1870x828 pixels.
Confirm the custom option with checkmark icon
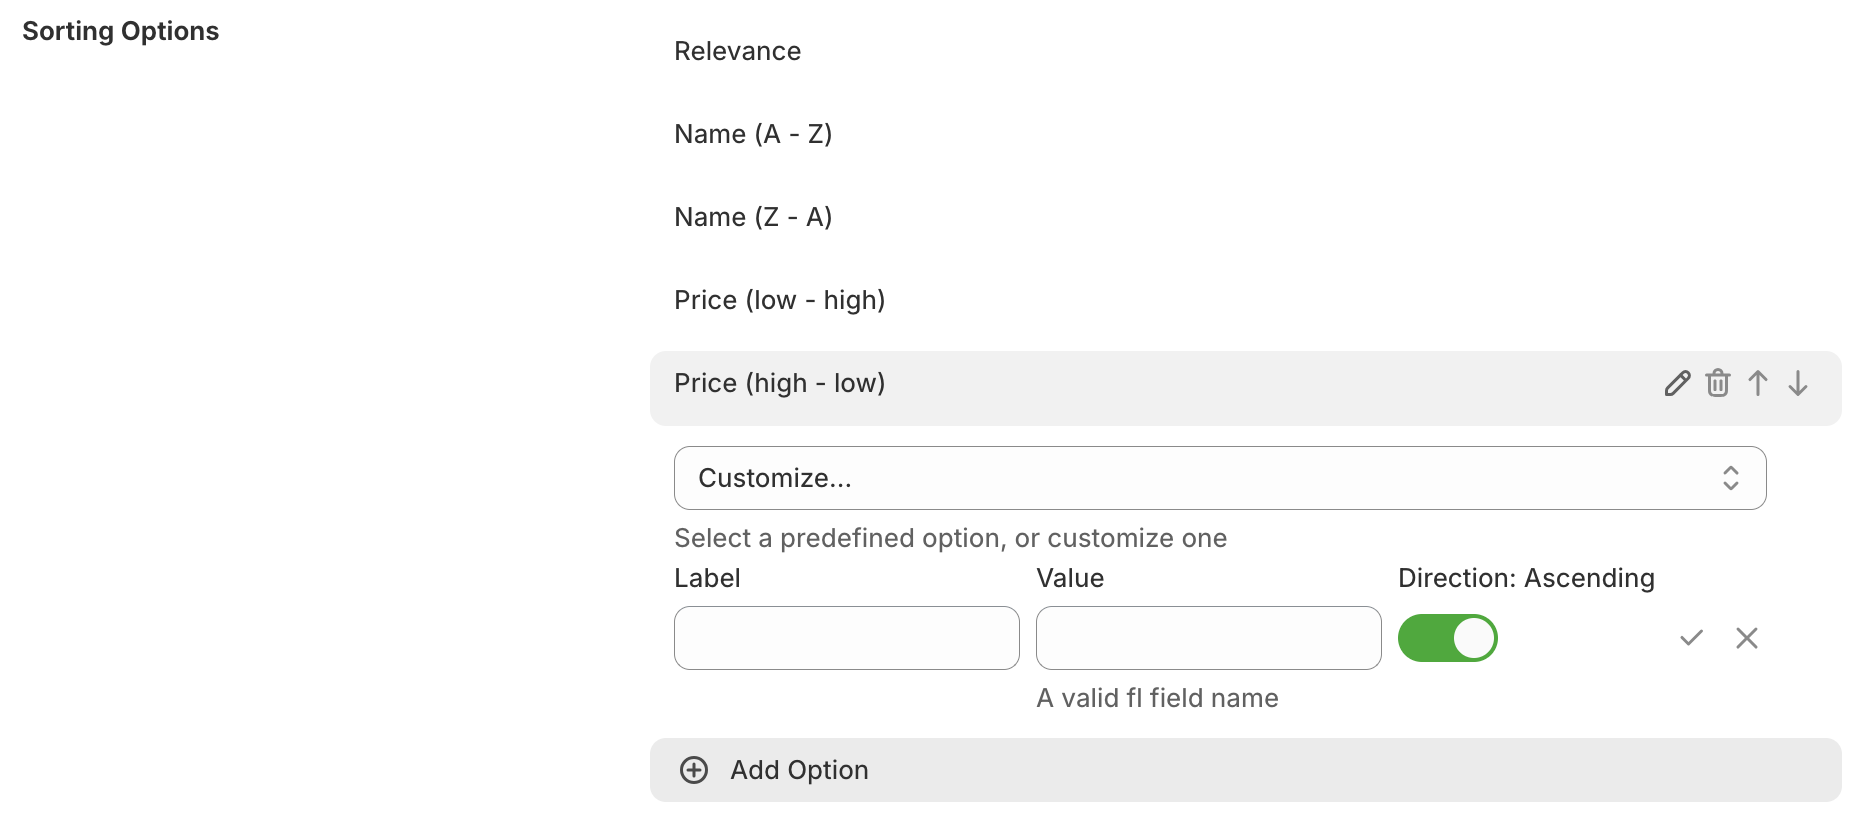[x=1691, y=638]
